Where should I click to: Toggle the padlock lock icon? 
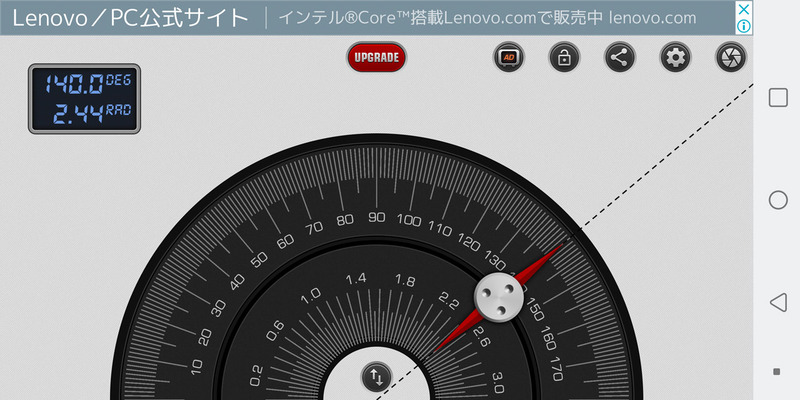click(x=564, y=57)
